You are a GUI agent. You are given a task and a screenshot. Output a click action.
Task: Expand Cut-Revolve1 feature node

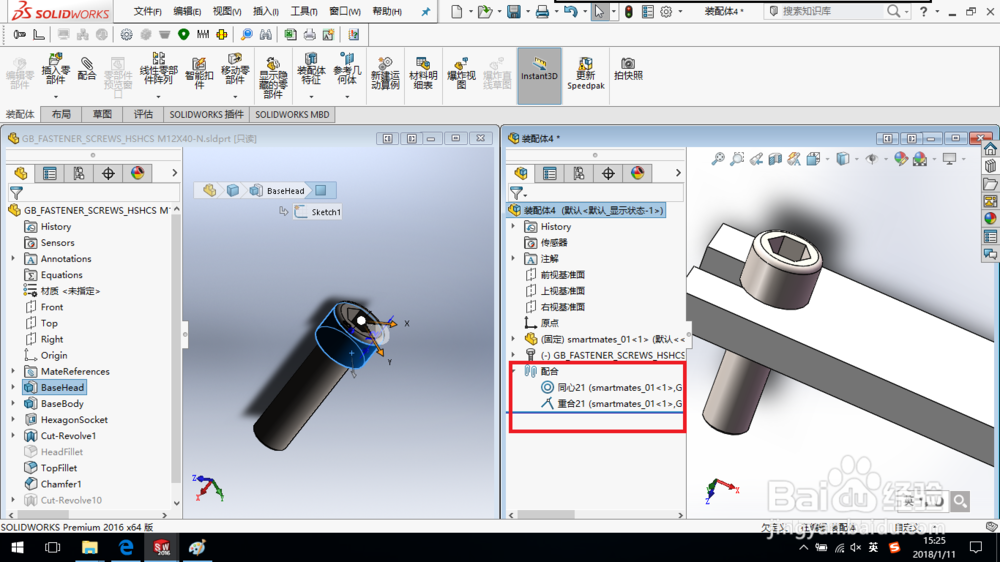click(13, 435)
